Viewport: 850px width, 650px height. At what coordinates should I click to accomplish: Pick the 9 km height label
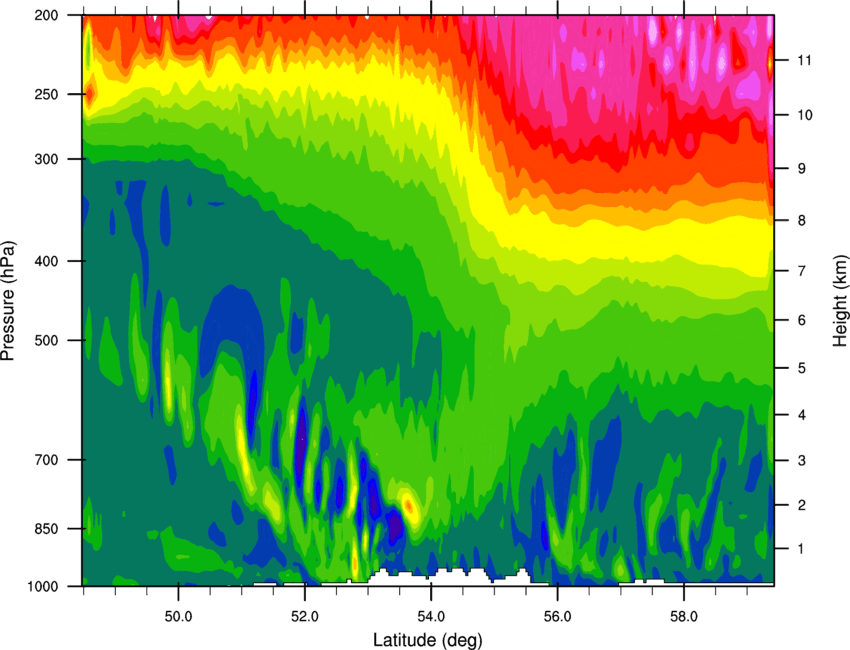(802, 169)
